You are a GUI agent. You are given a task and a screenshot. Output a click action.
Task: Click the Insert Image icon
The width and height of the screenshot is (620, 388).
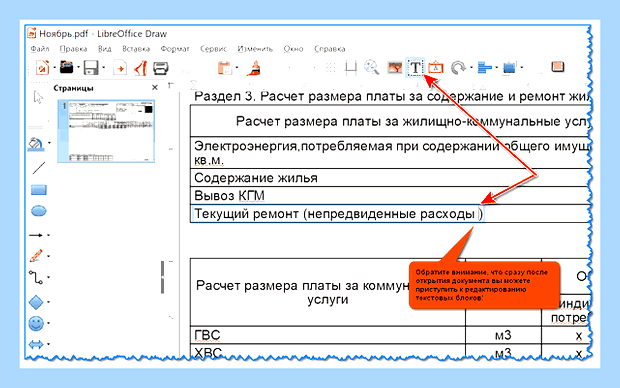pos(395,68)
